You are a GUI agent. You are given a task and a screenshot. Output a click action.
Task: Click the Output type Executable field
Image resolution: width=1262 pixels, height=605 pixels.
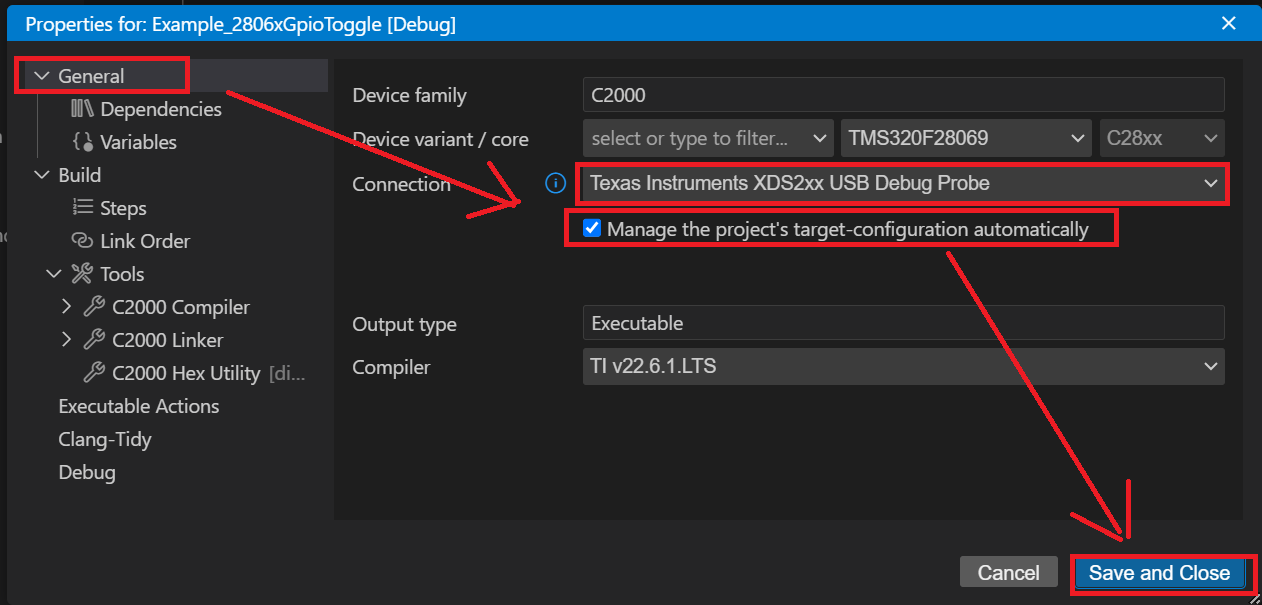[x=903, y=323]
